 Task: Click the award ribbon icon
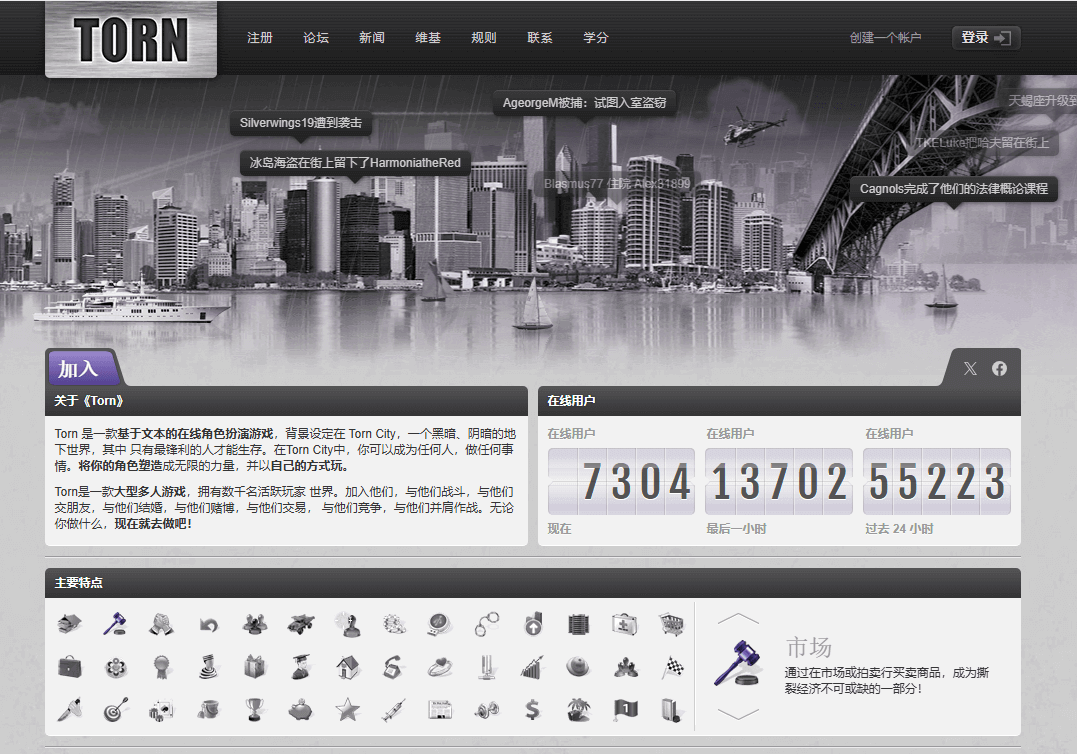[x=161, y=667]
